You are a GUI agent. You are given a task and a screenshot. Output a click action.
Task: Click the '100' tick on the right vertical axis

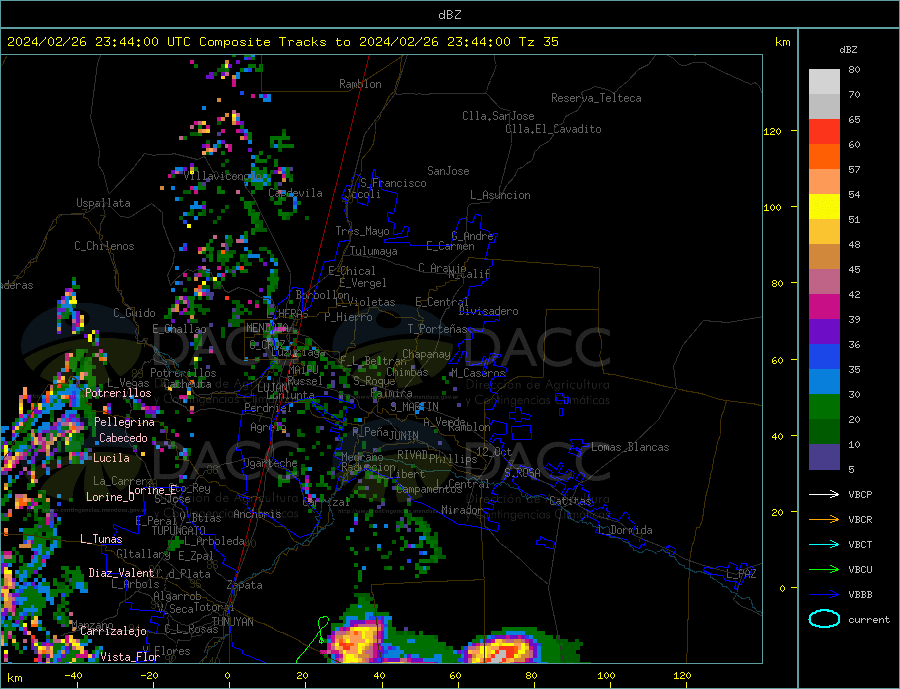(x=772, y=207)
